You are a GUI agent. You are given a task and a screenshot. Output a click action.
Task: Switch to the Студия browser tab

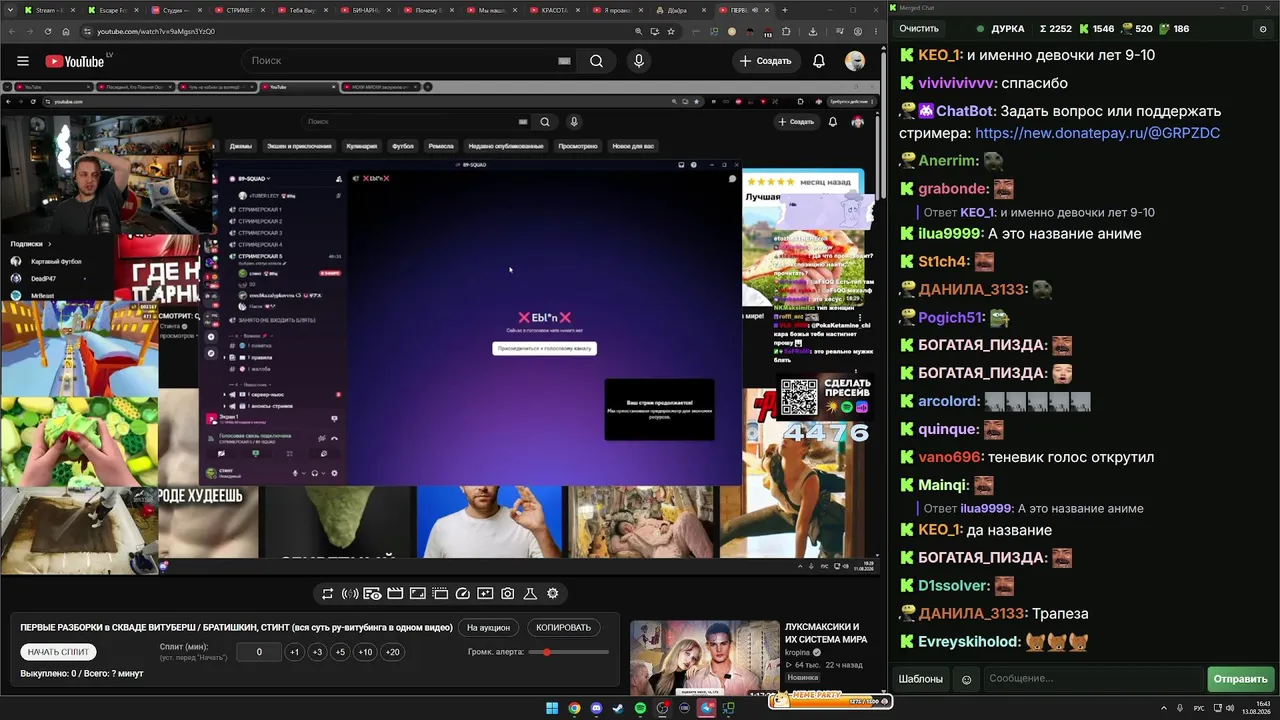176,10
